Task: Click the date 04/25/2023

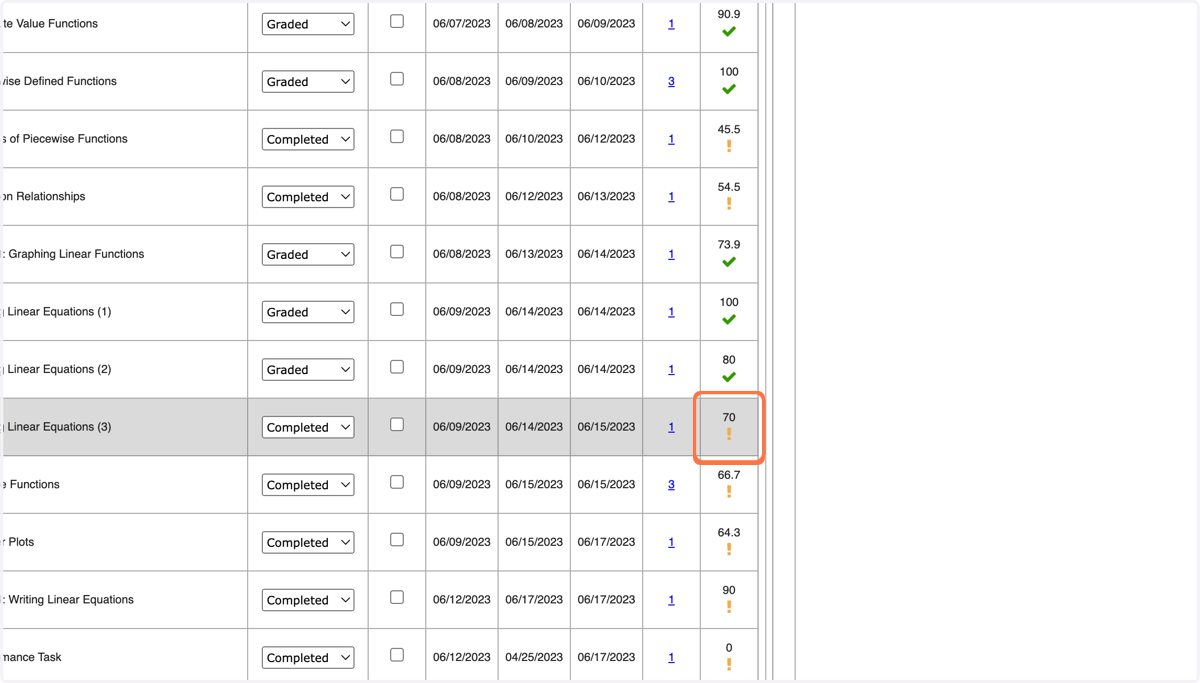Action: [x=534, y=657]
